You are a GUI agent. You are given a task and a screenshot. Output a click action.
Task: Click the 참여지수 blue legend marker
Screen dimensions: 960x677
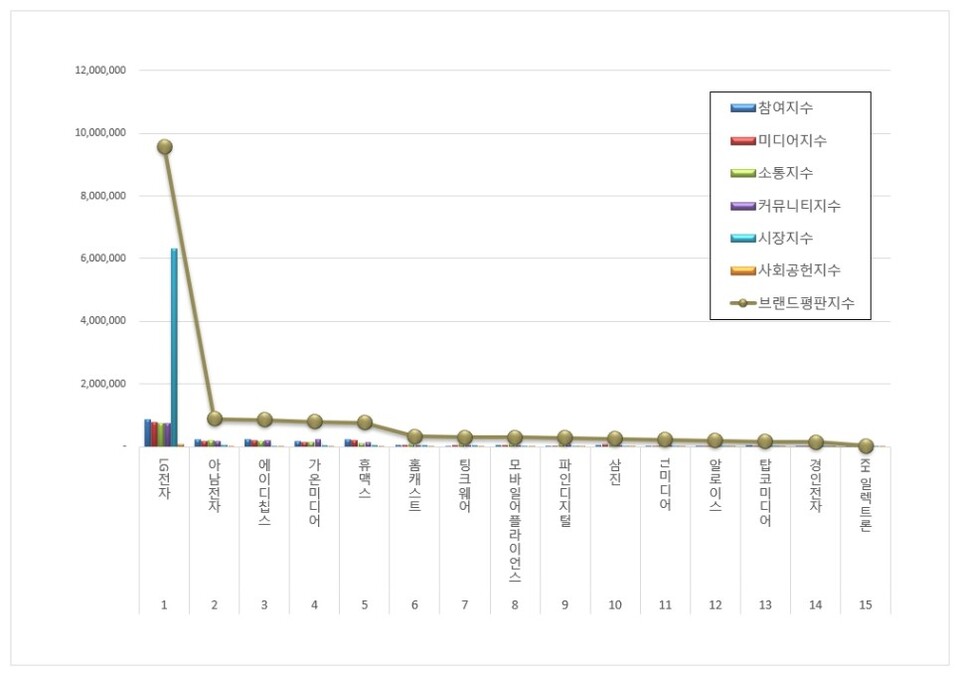tap(743, 108)
